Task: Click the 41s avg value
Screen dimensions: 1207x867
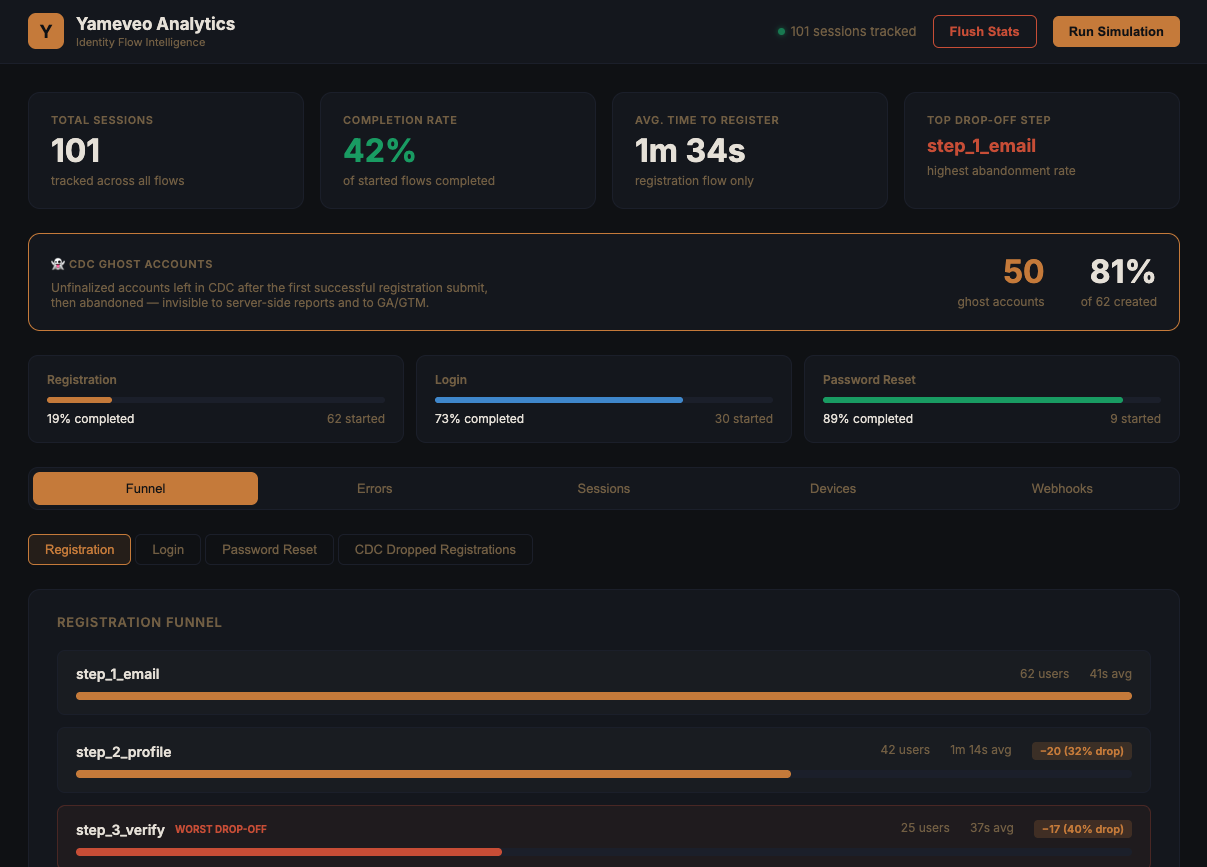Action: point(1111,674)
